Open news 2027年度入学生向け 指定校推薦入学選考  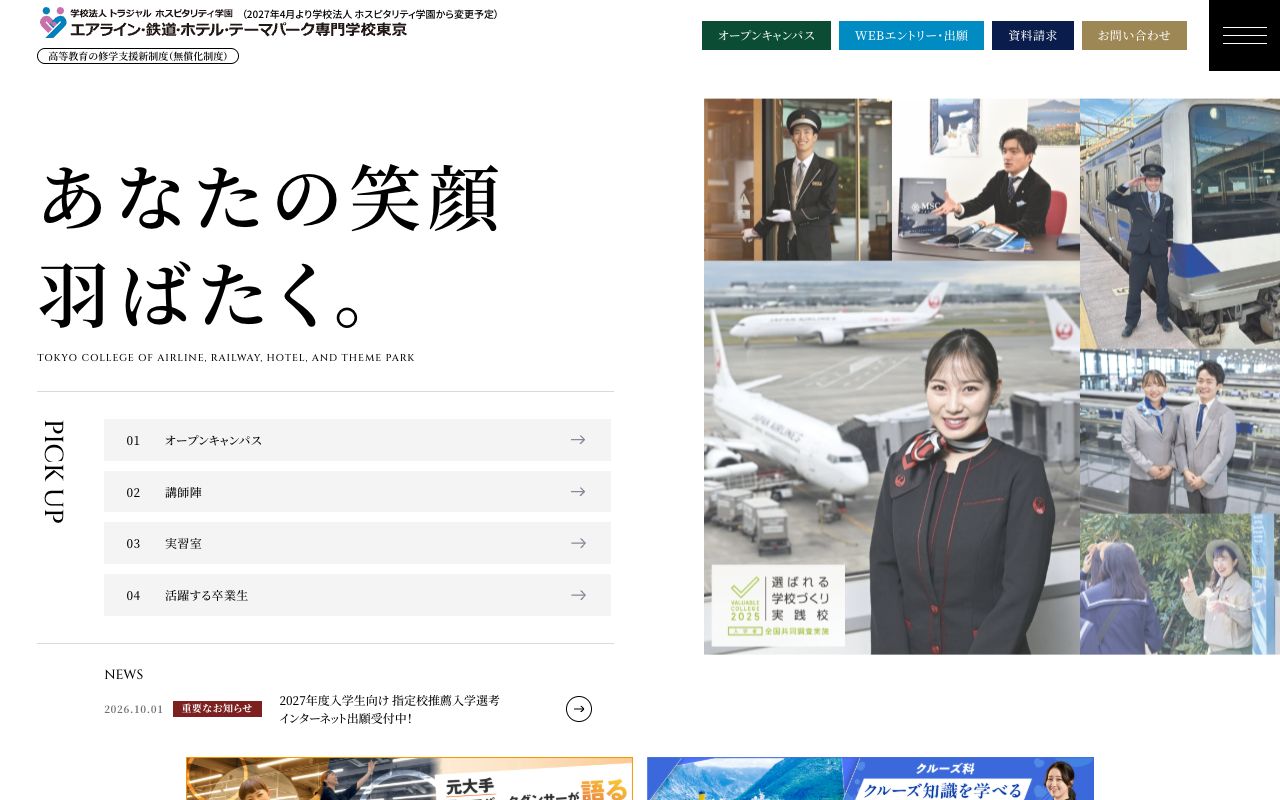point(390,709)
